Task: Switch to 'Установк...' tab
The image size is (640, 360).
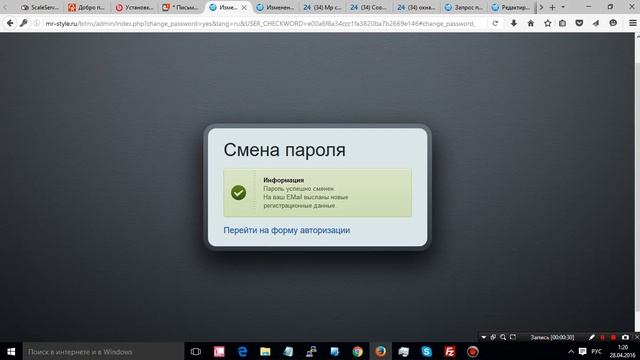Action: click(134, 7)
